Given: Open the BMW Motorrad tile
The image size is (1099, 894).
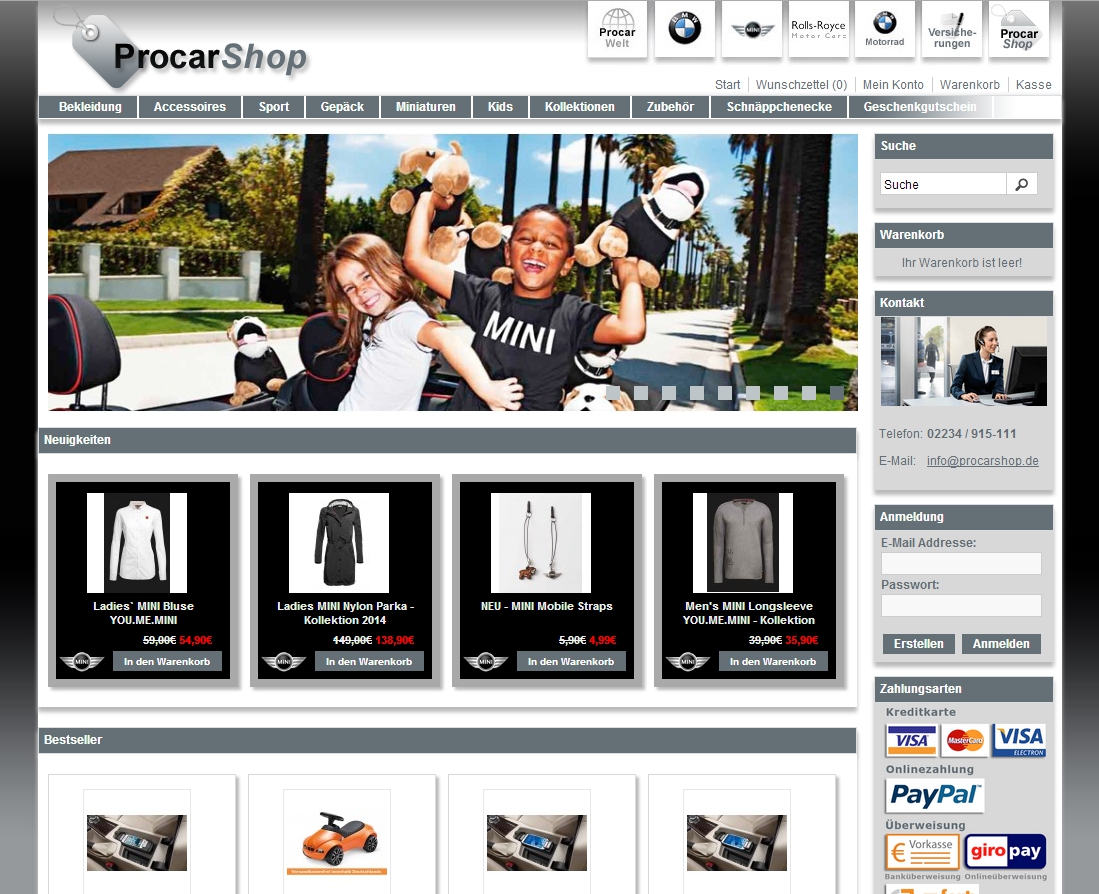Looking at the screenshot, I should tap(885, 29).
